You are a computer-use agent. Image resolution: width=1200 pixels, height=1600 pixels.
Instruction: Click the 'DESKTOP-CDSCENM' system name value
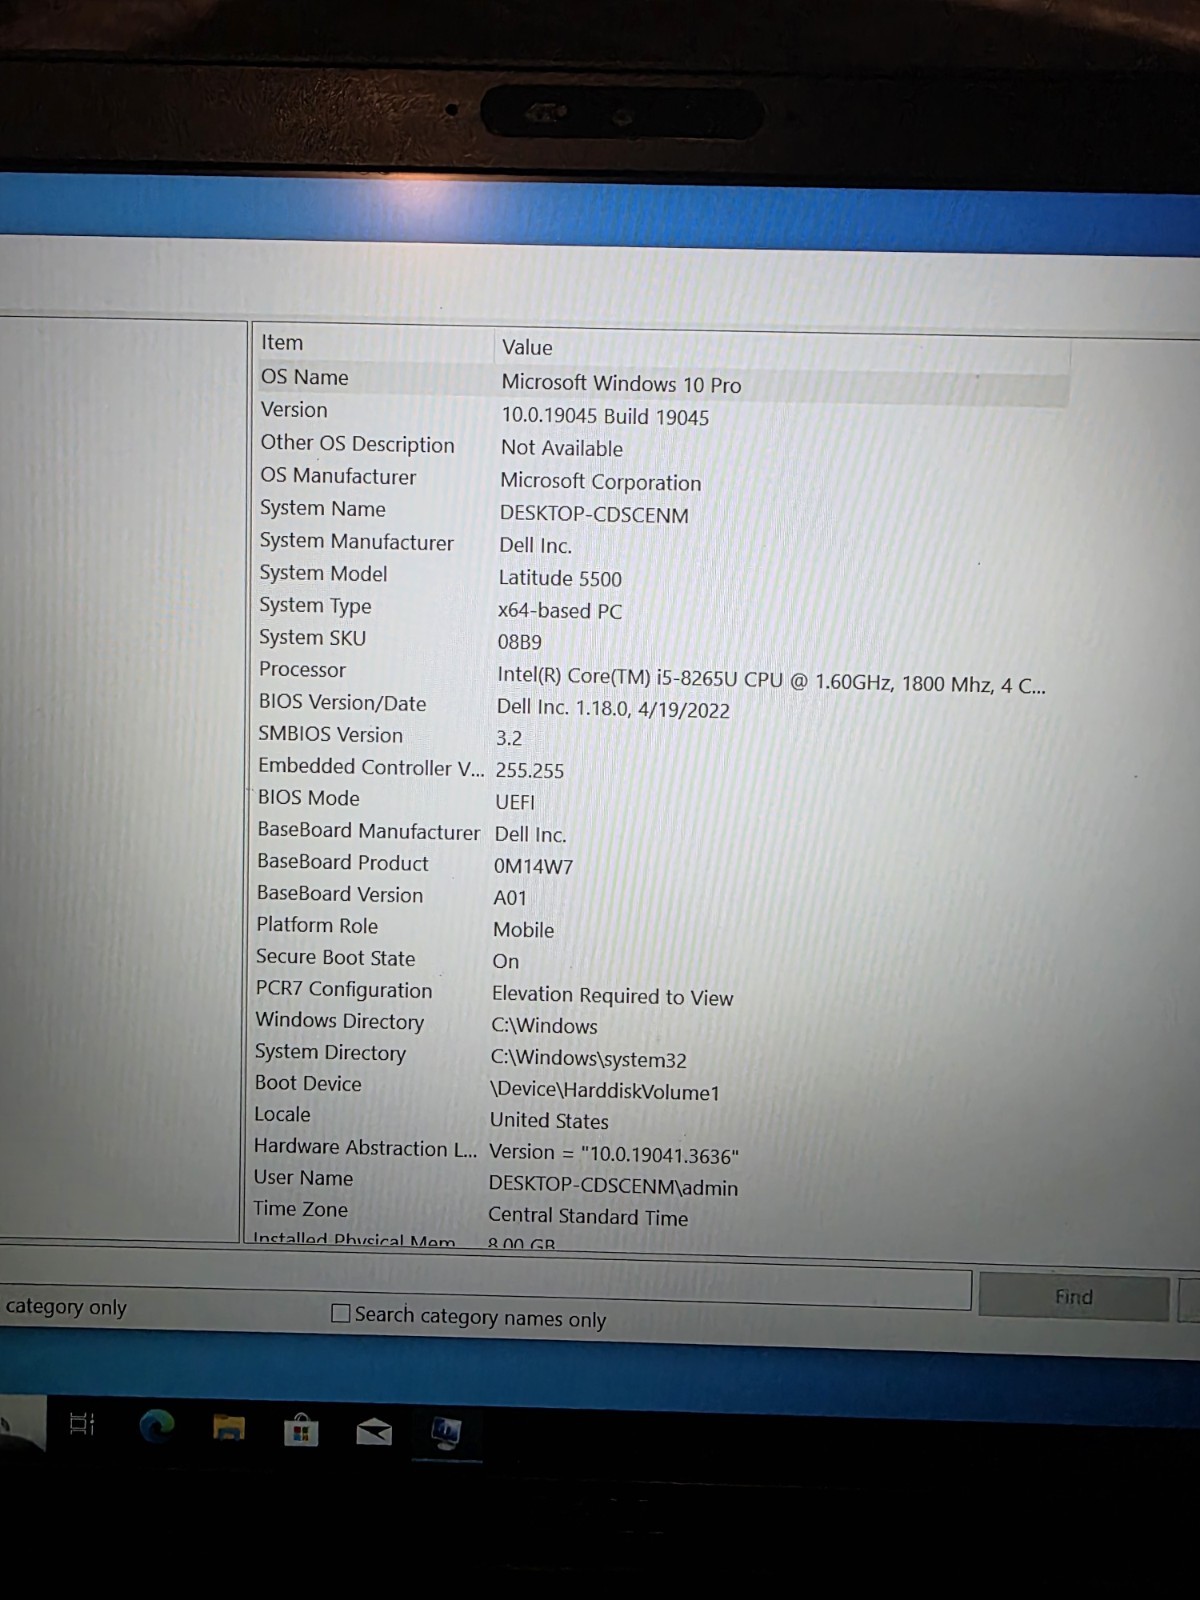594,515
